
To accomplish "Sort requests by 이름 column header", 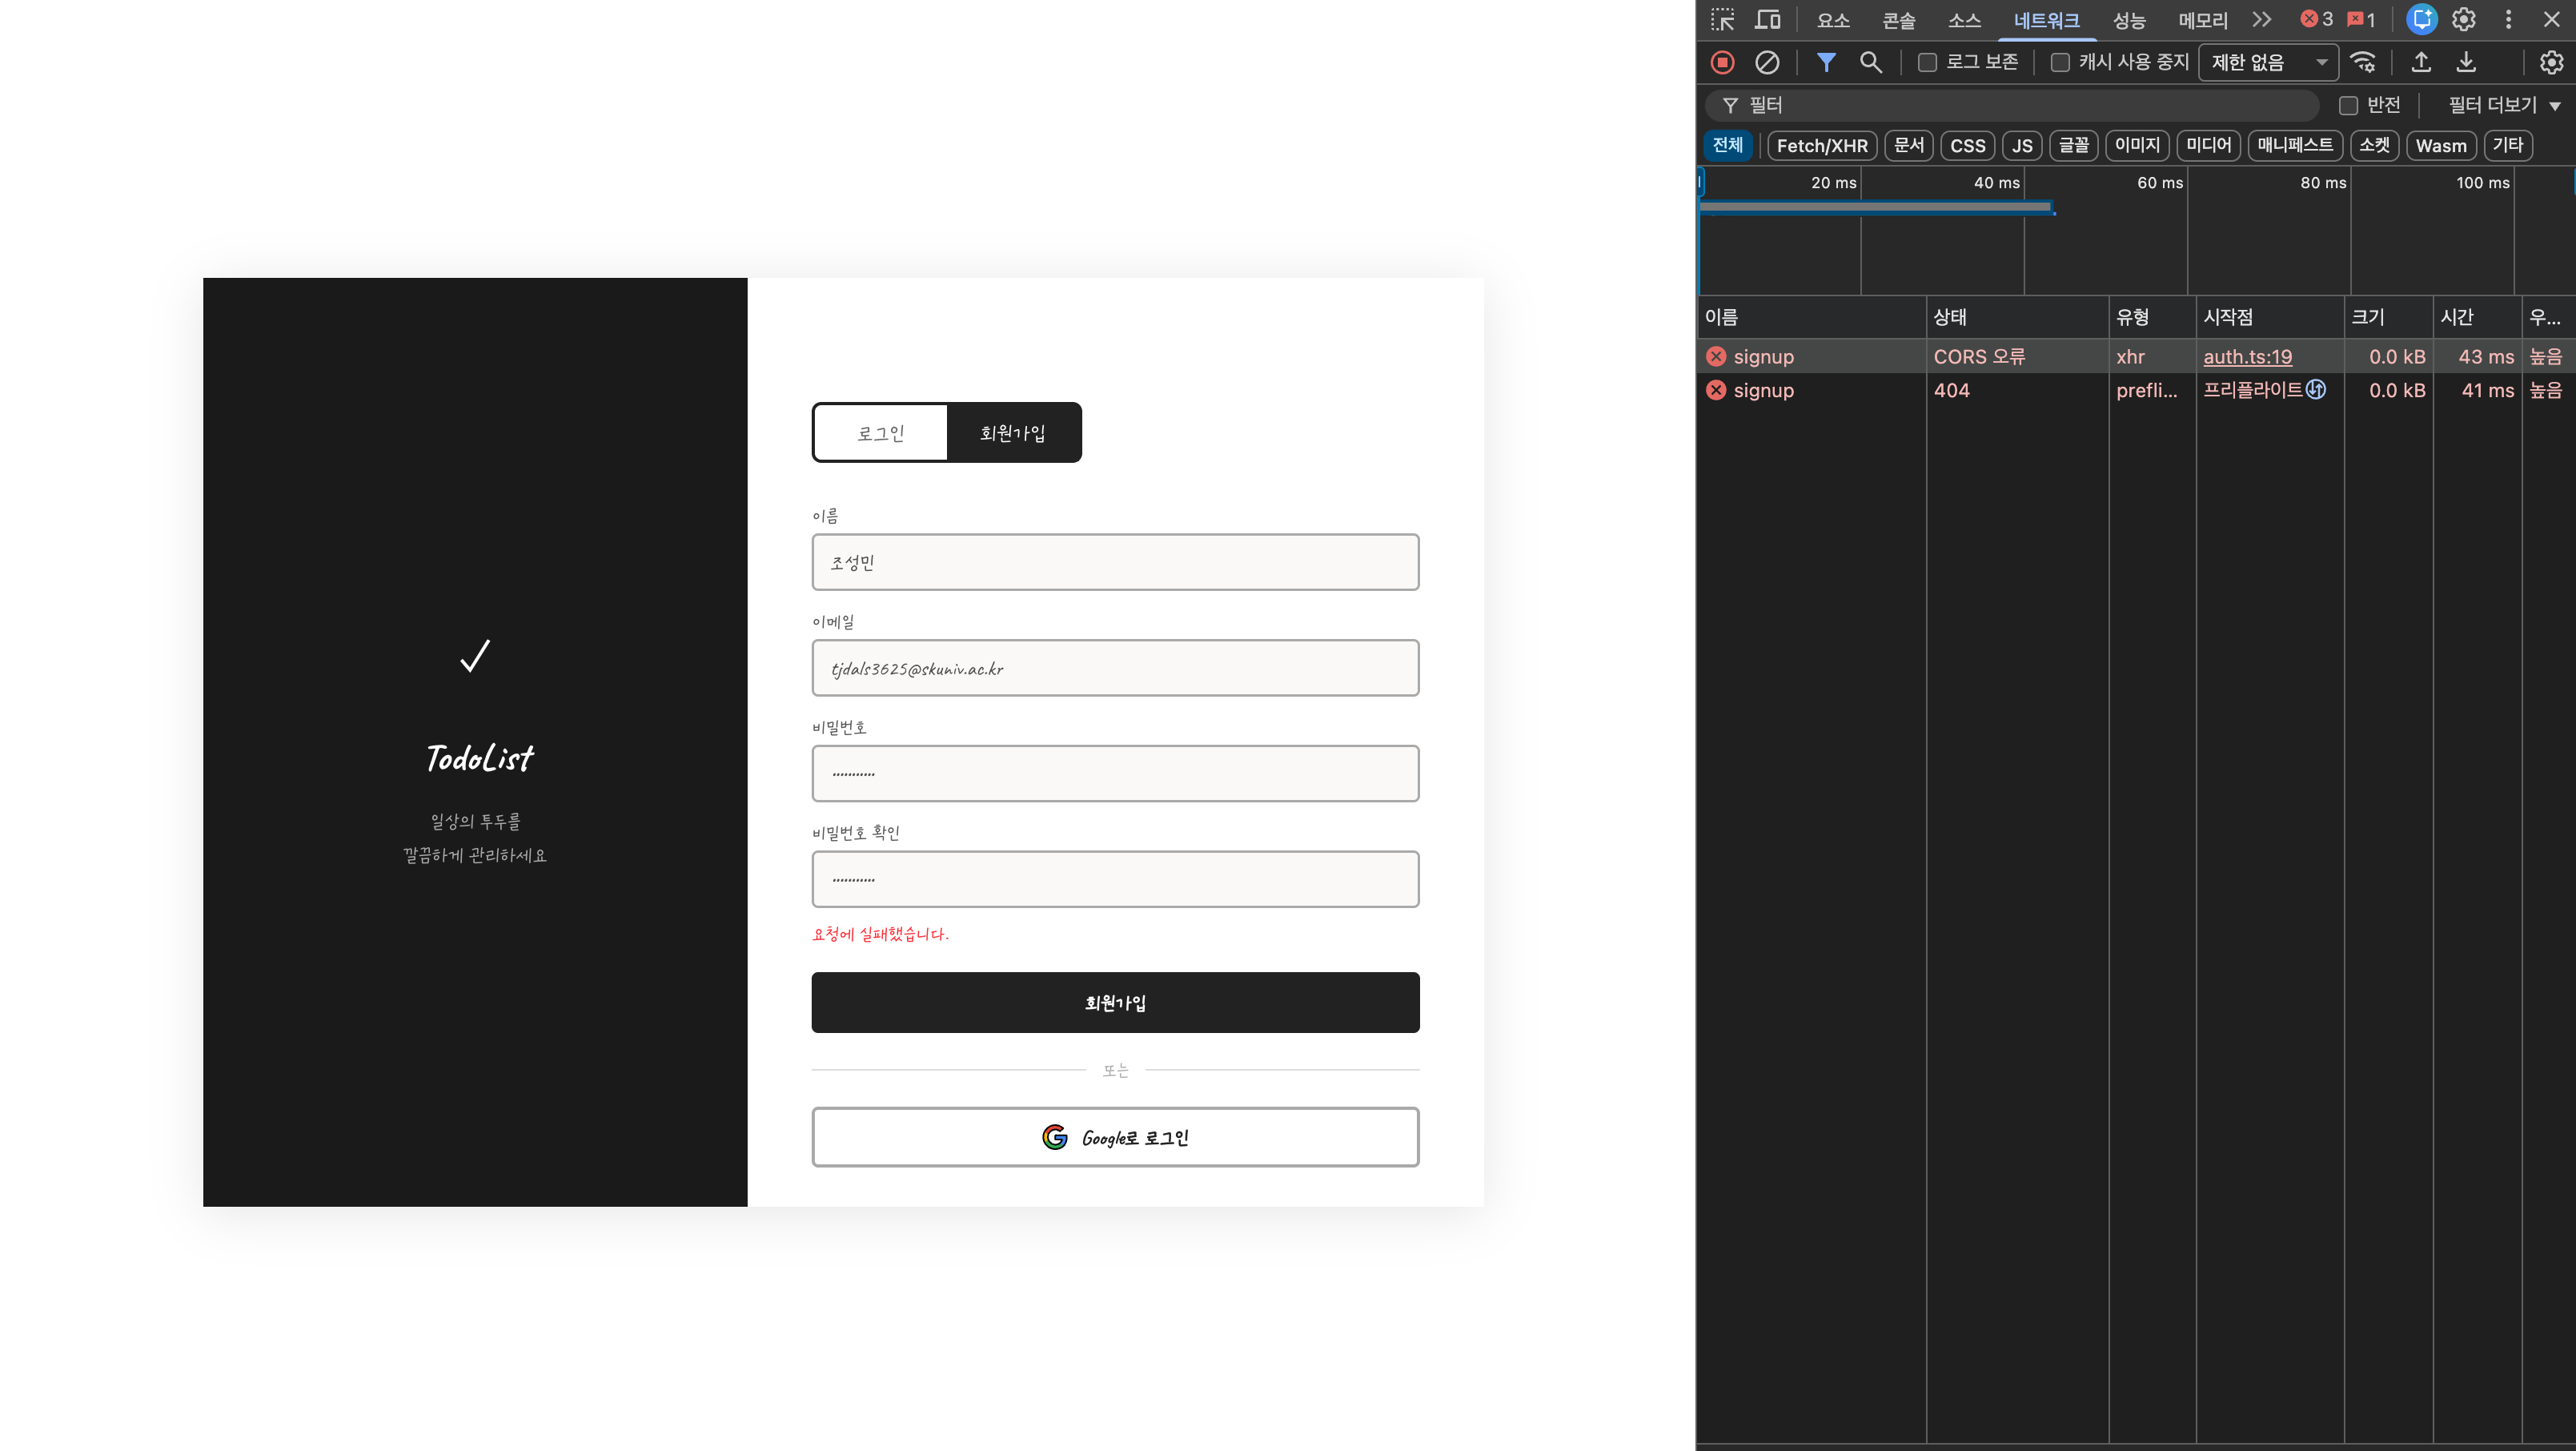I will (1811, 317).
